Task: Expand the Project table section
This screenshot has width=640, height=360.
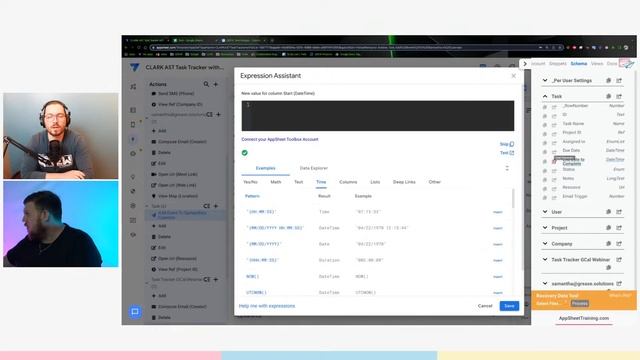Action: [x=545, y=228]
